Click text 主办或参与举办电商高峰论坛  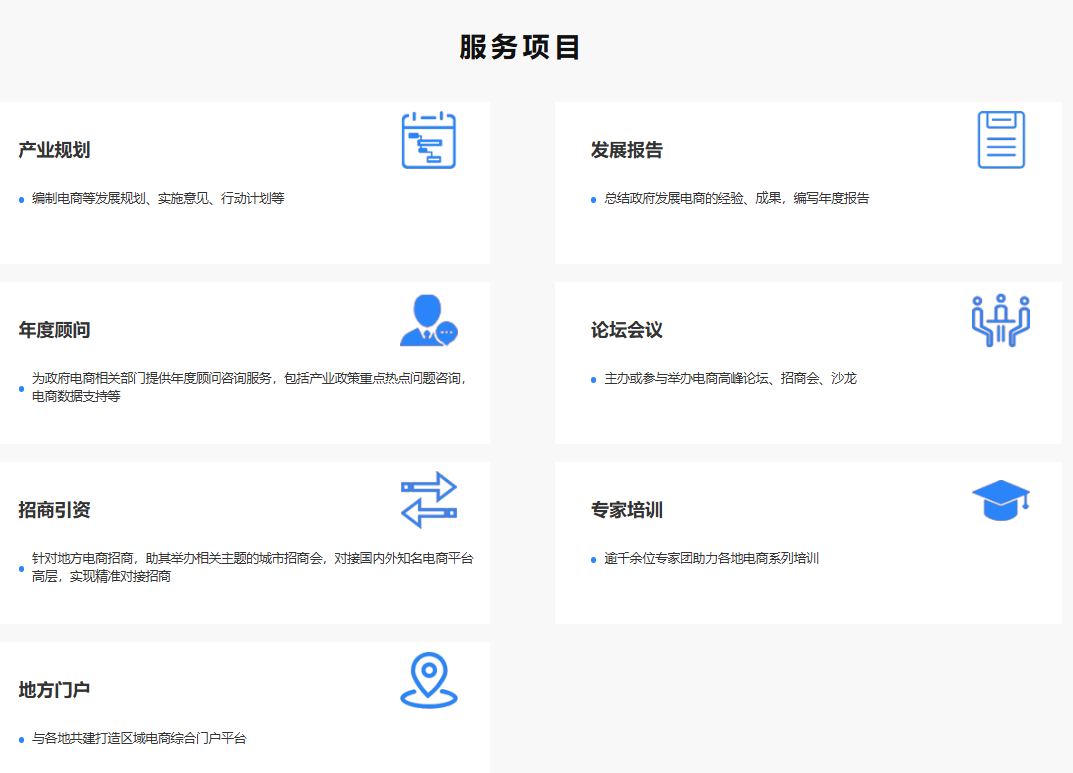pyautogui.click(x=730, y=379)
